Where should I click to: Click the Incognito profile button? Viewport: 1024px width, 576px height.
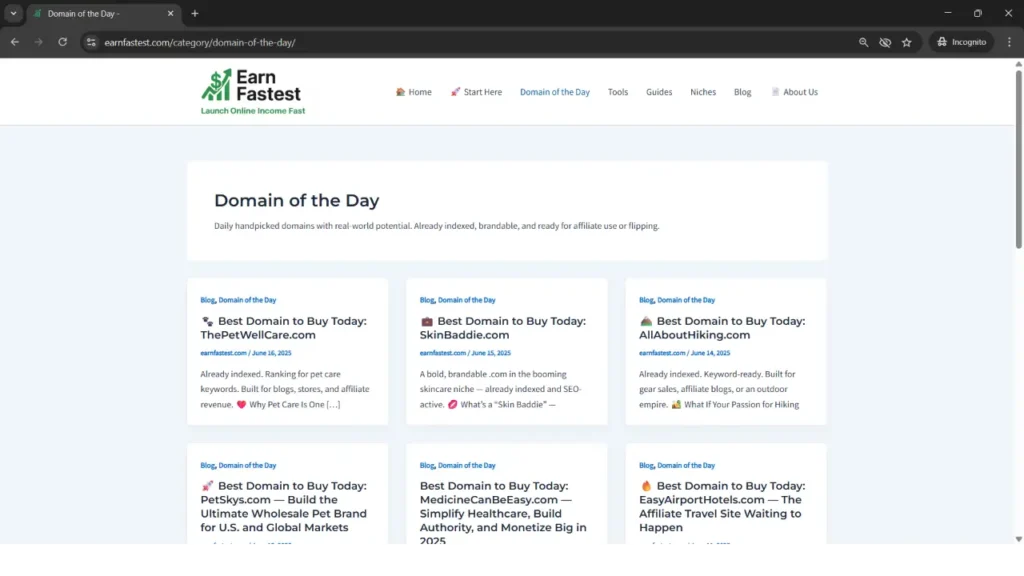point(961,42)
